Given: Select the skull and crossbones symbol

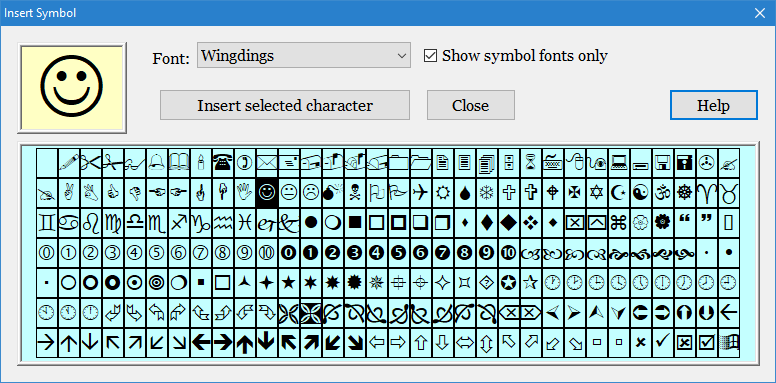Looking at the screenshot, I should 355,192.
